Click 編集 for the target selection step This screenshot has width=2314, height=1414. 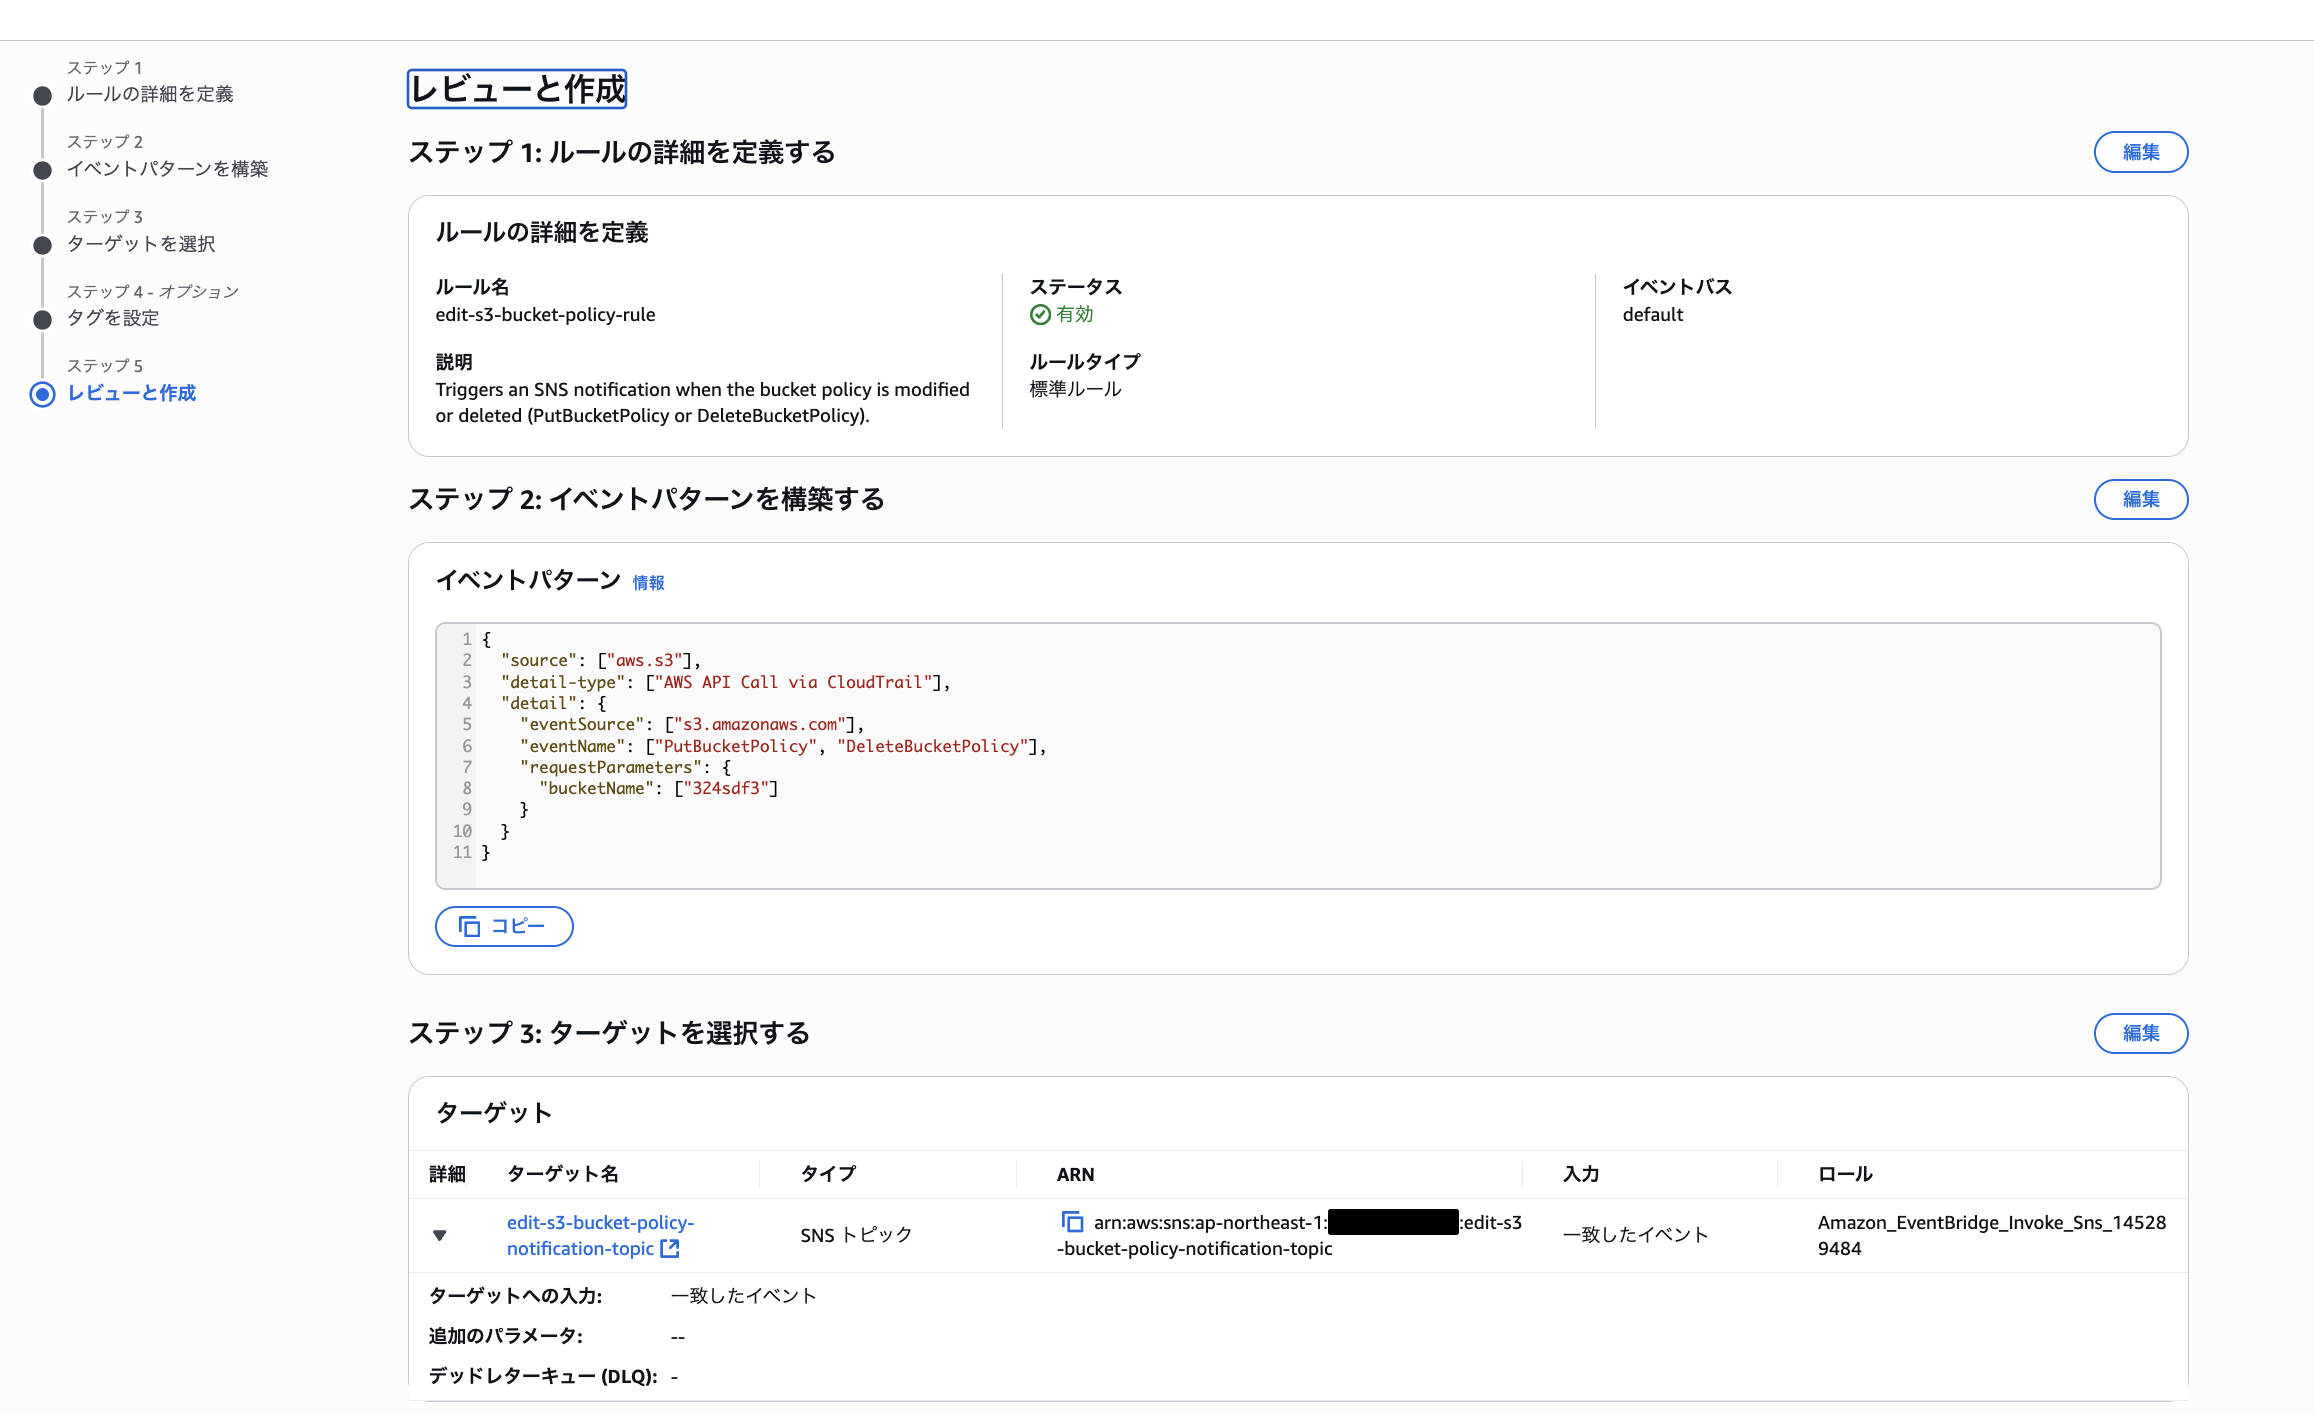[2140, 1033]
